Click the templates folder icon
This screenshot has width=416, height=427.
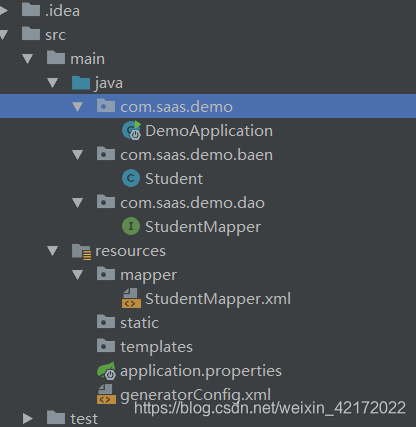pos(106,346)
